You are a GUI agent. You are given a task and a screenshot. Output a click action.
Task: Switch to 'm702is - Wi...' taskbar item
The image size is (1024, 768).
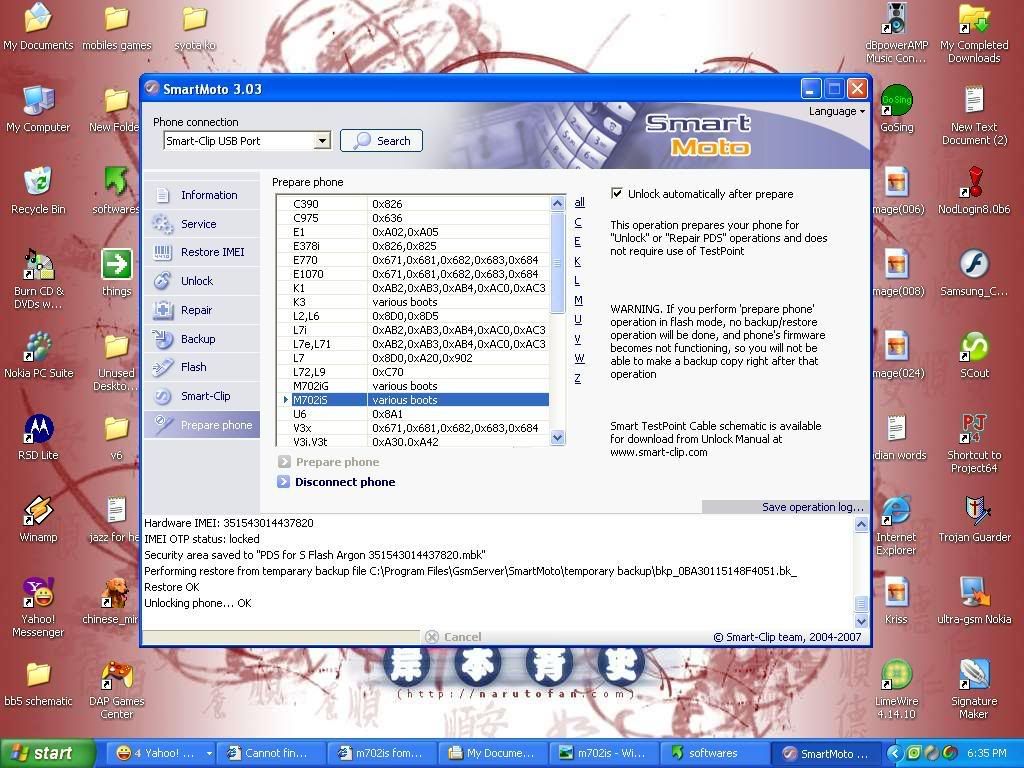(603, 753)
